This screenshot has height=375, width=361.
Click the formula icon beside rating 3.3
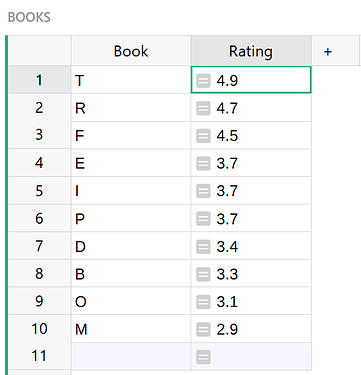(x=203, y=274)
